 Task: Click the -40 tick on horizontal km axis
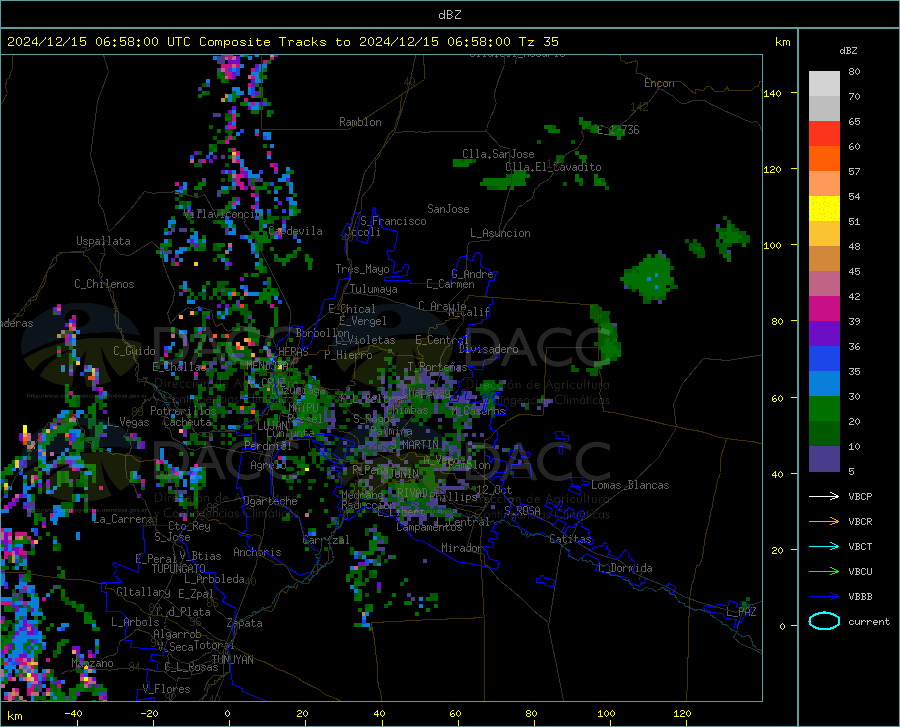(x=73, y=714)
